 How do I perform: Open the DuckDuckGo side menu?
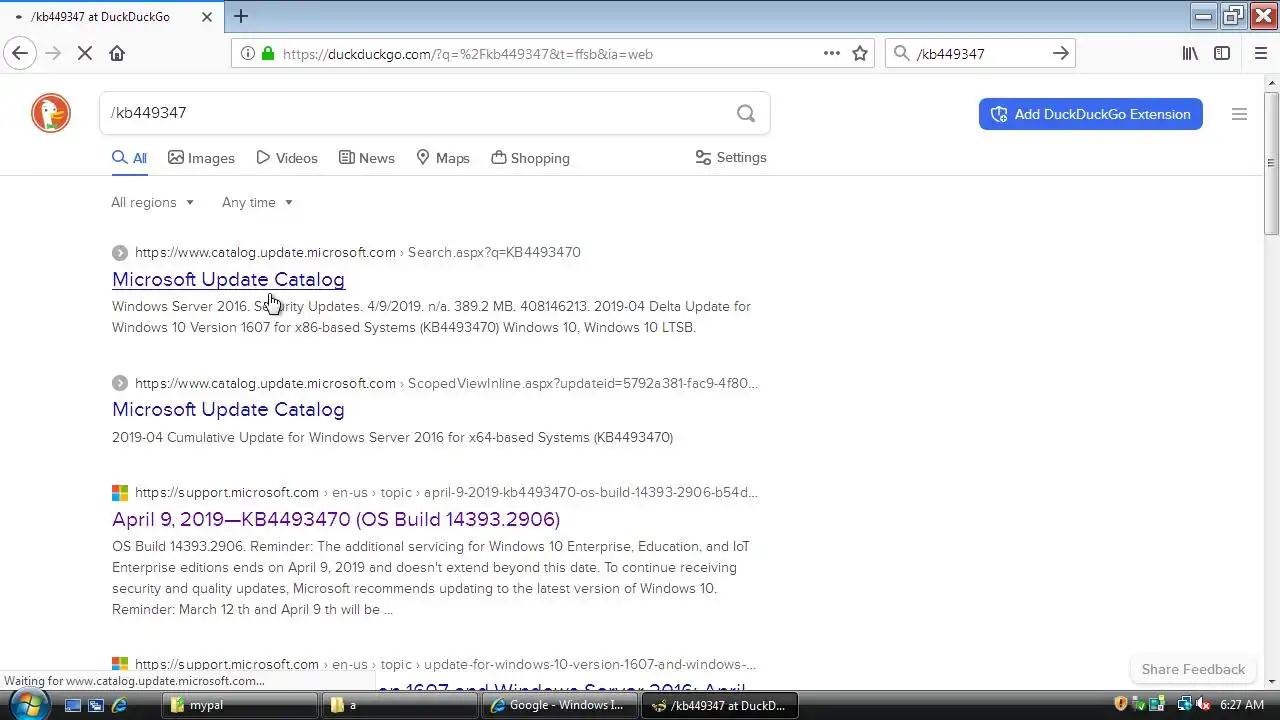click(x=1239, y=114)
